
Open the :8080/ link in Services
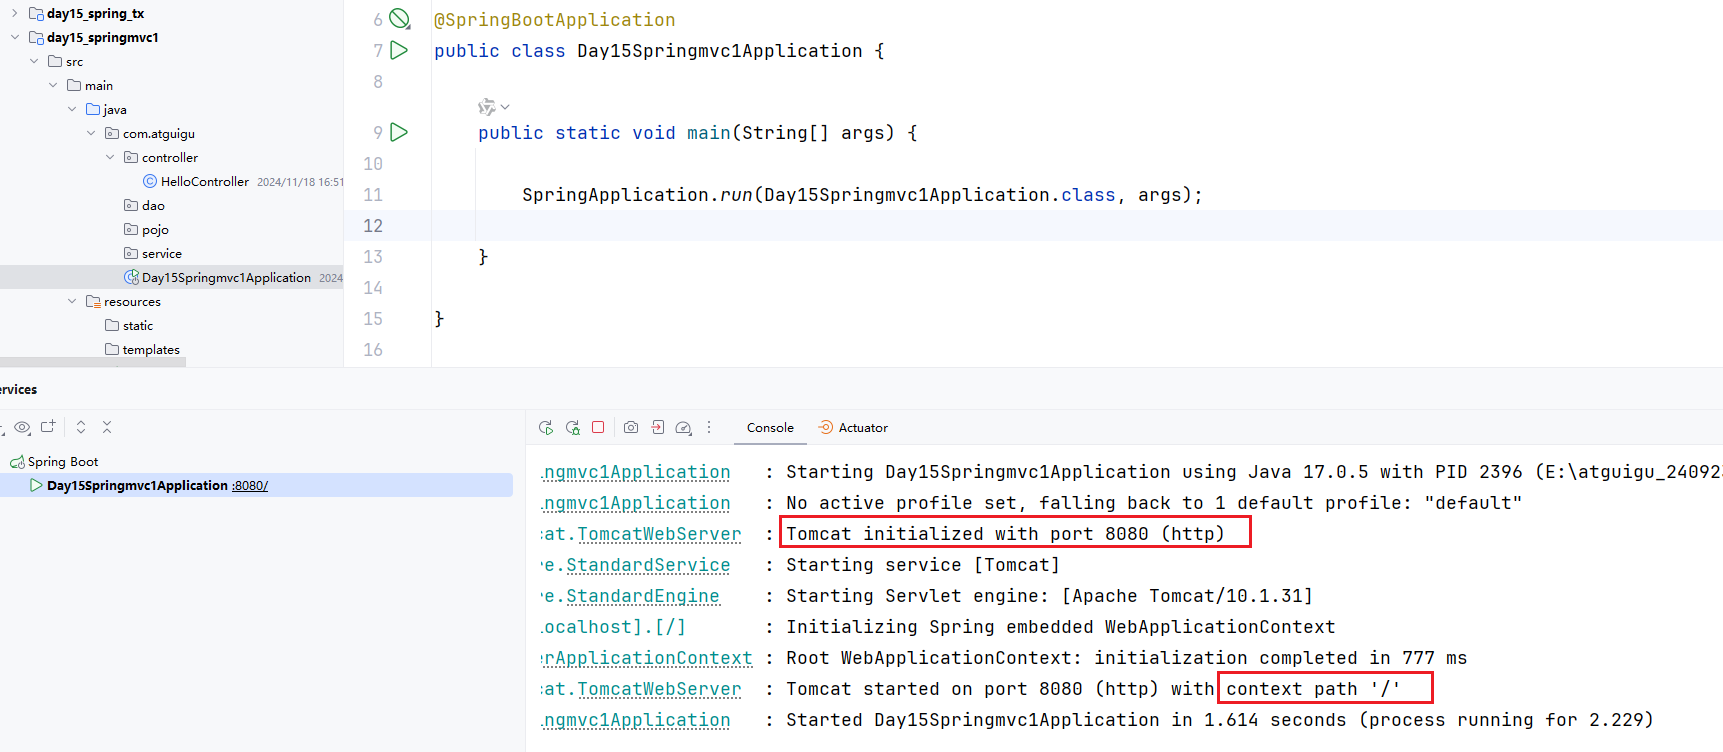coord(250,486)
